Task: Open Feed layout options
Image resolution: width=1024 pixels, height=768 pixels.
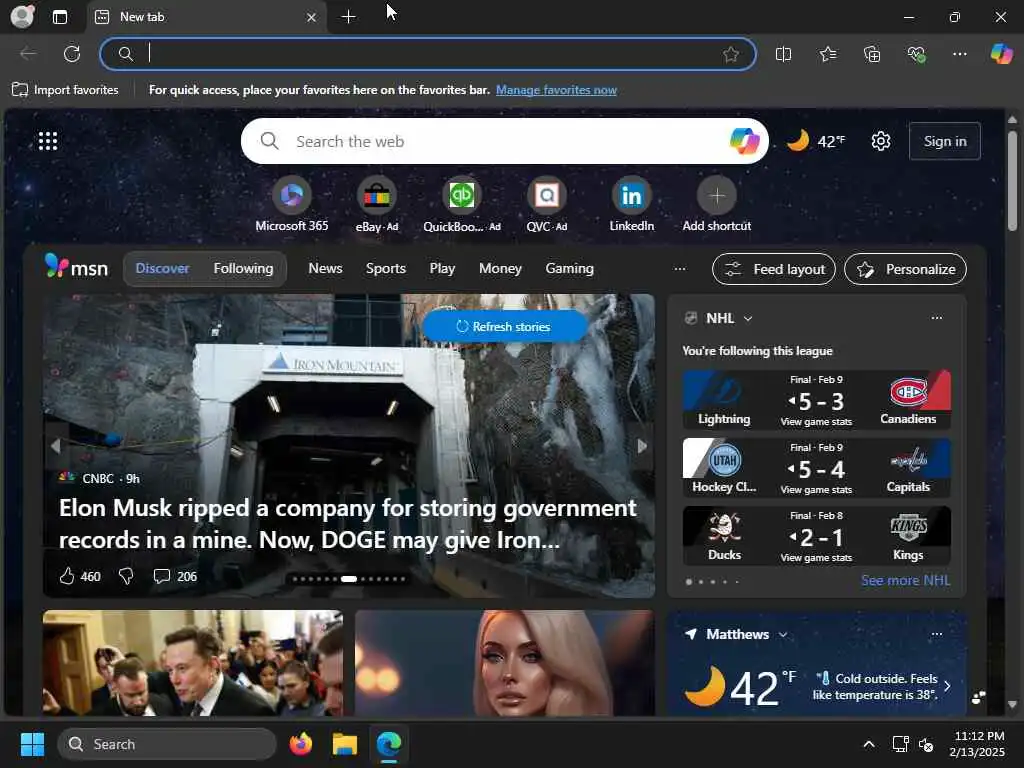Action: click(773, 269)
